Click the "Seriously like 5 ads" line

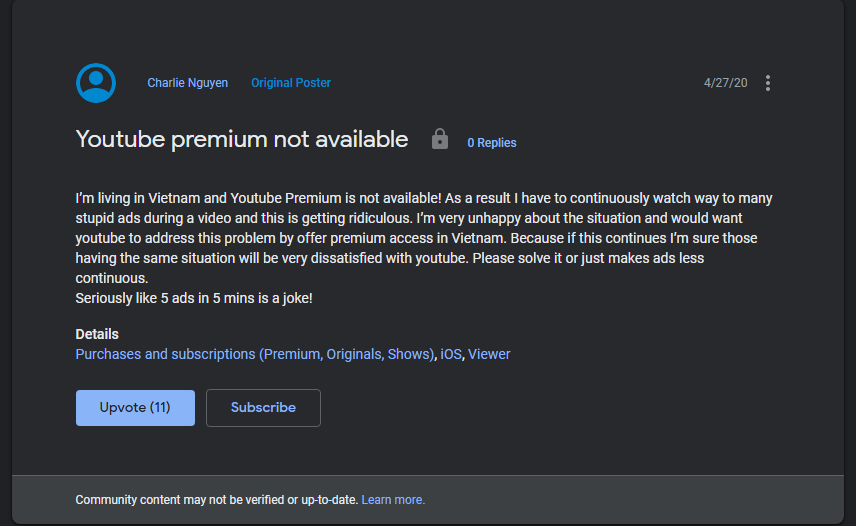[194, 298]
